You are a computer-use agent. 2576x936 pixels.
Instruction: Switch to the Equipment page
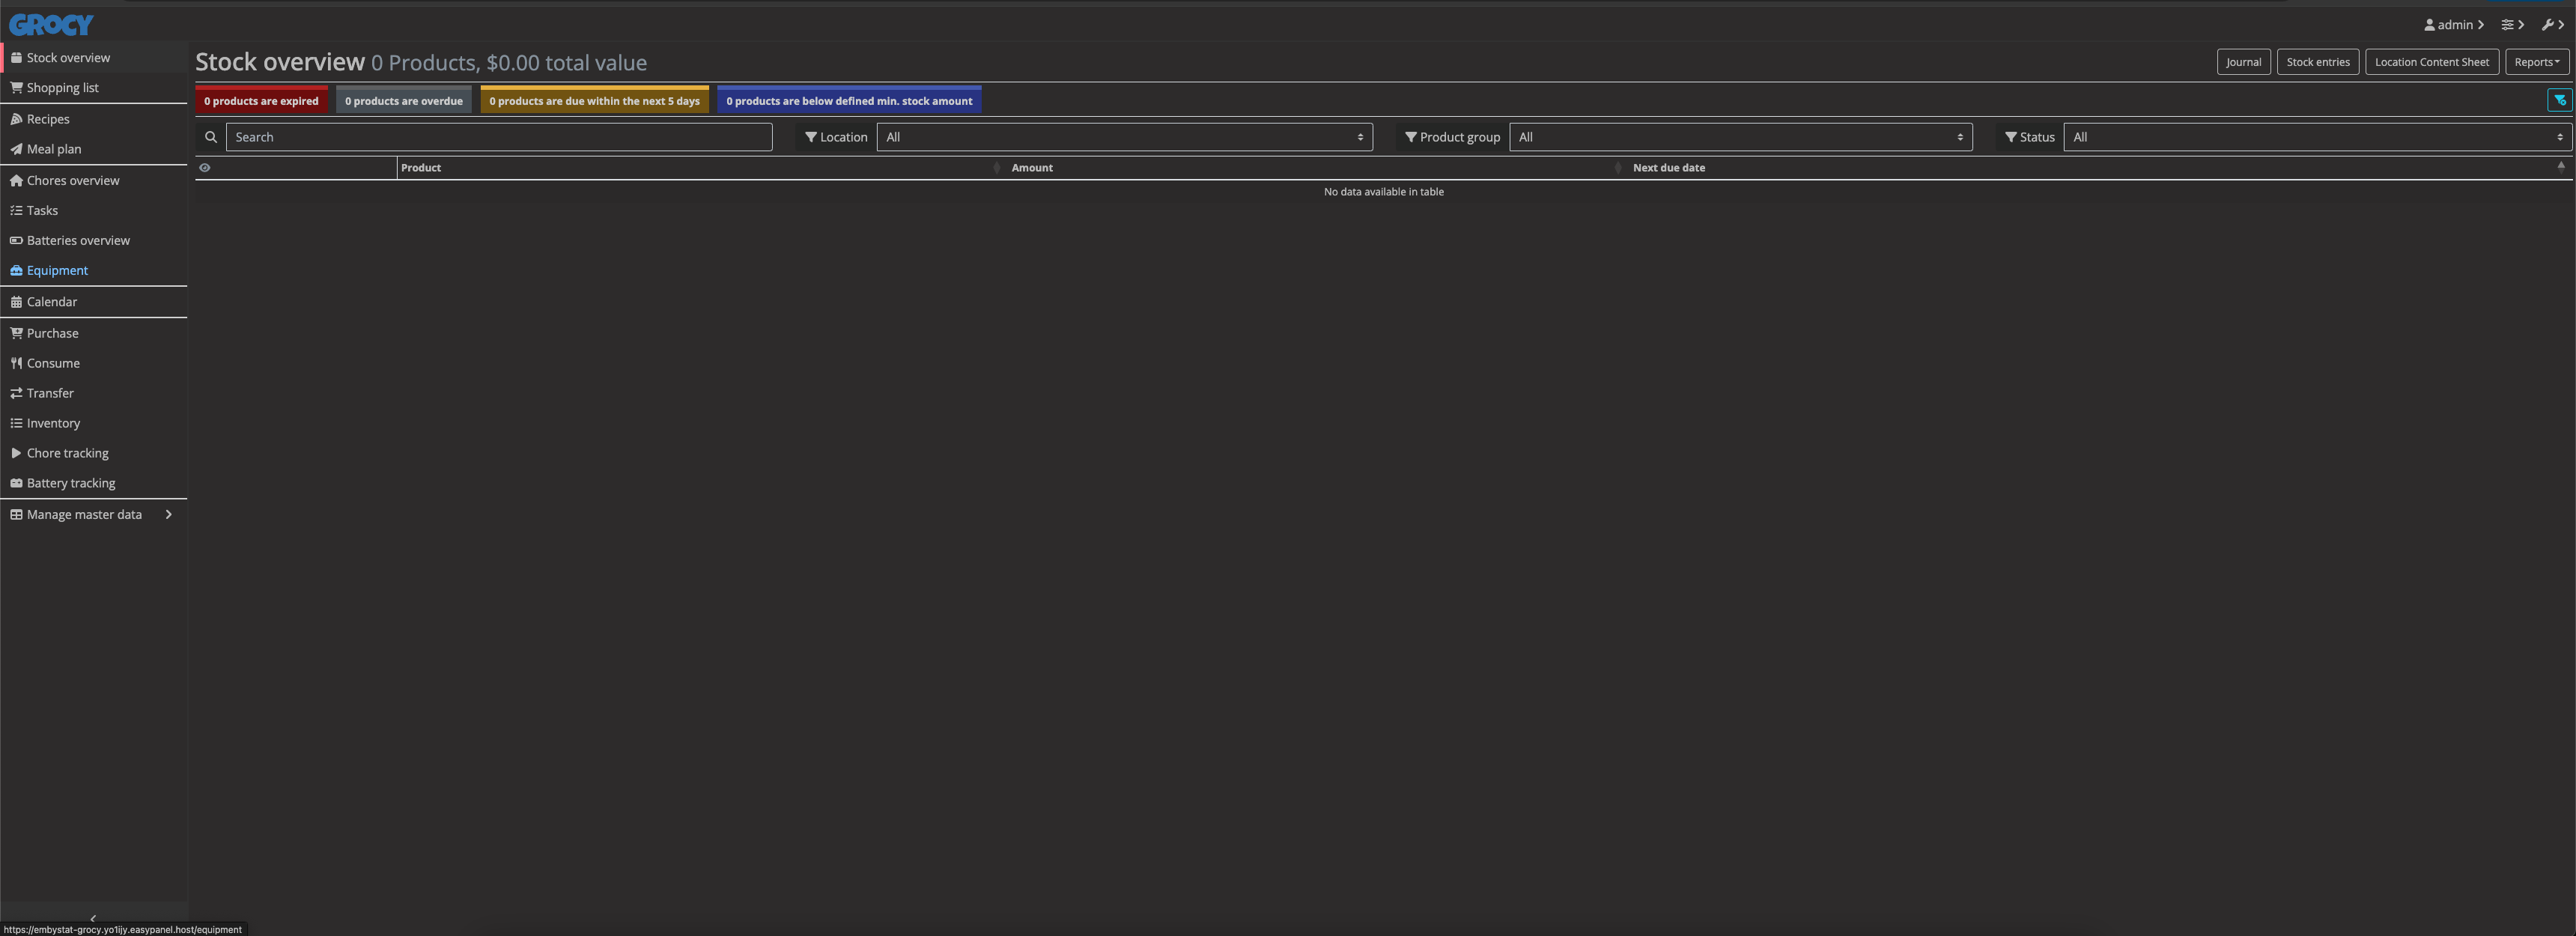[x=57, y=270]
